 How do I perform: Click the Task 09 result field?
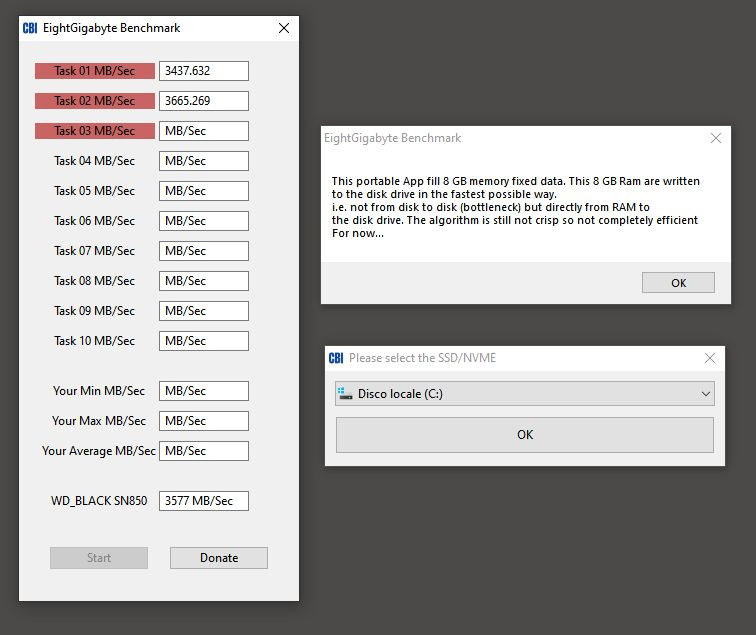[x=204, y=311]
